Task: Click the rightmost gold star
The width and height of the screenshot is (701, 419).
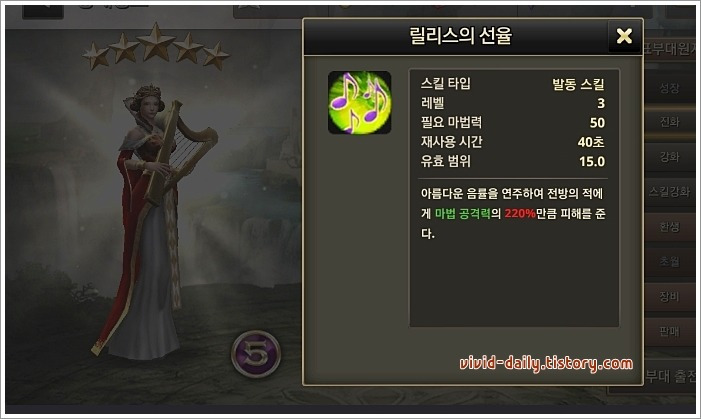Action: (215, 56)
